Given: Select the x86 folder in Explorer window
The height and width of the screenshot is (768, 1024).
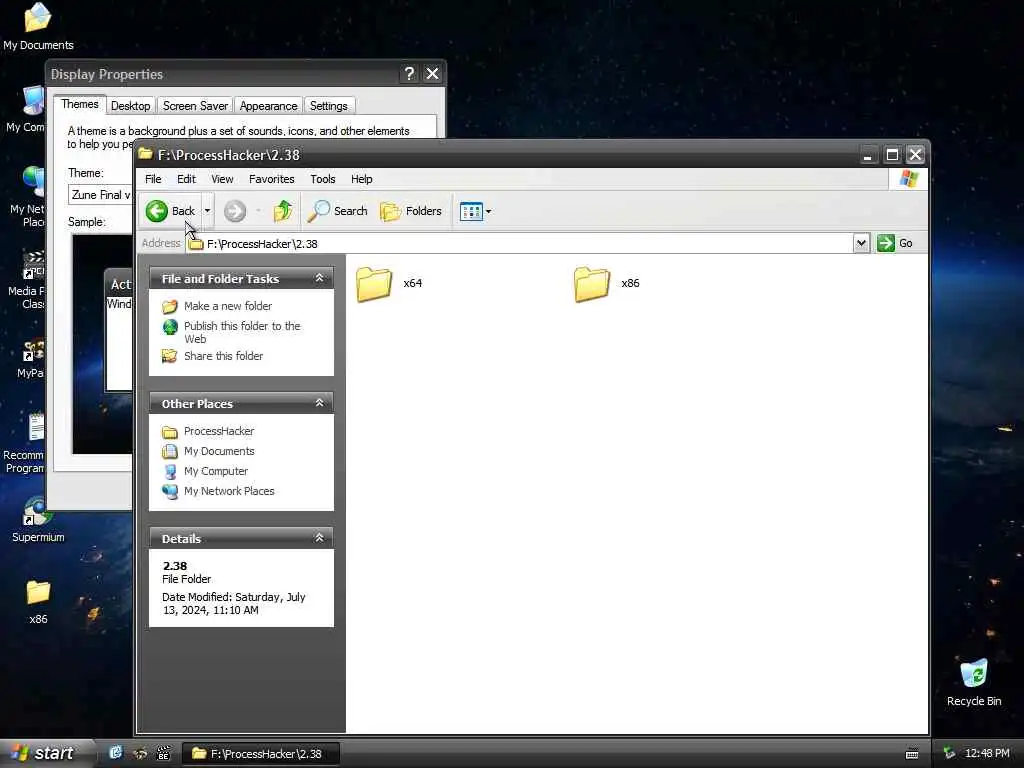Looking at the screenshot, I should pos(607,284).
